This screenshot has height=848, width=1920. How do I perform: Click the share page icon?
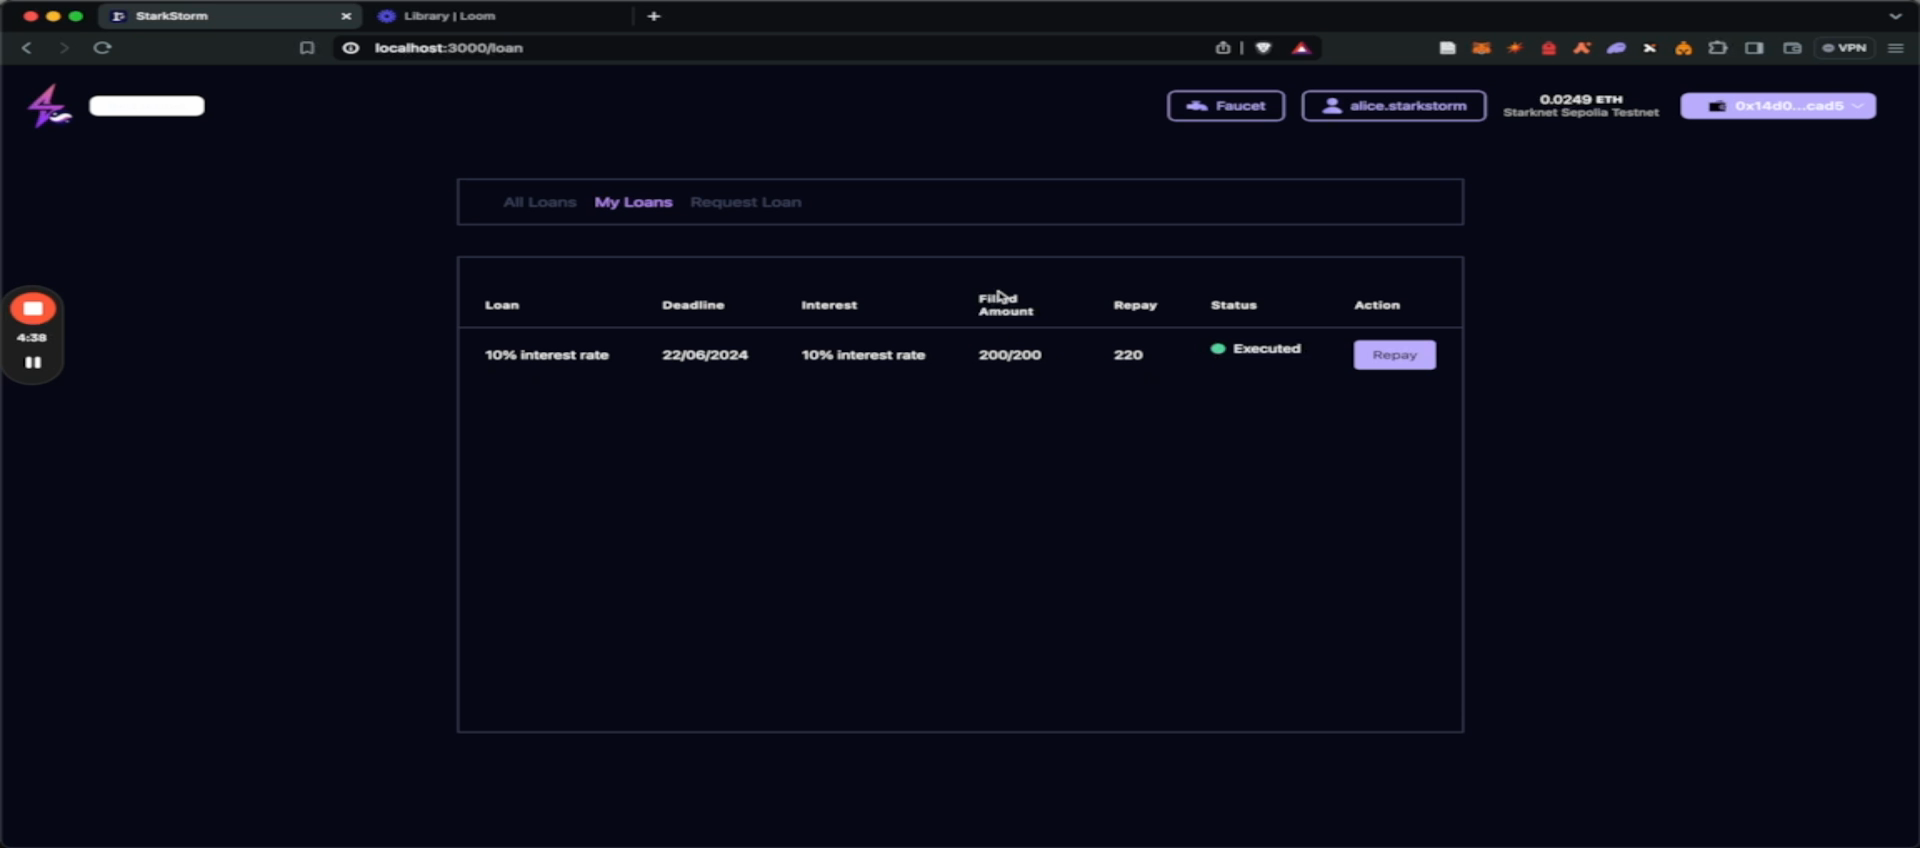(1222, 48)
